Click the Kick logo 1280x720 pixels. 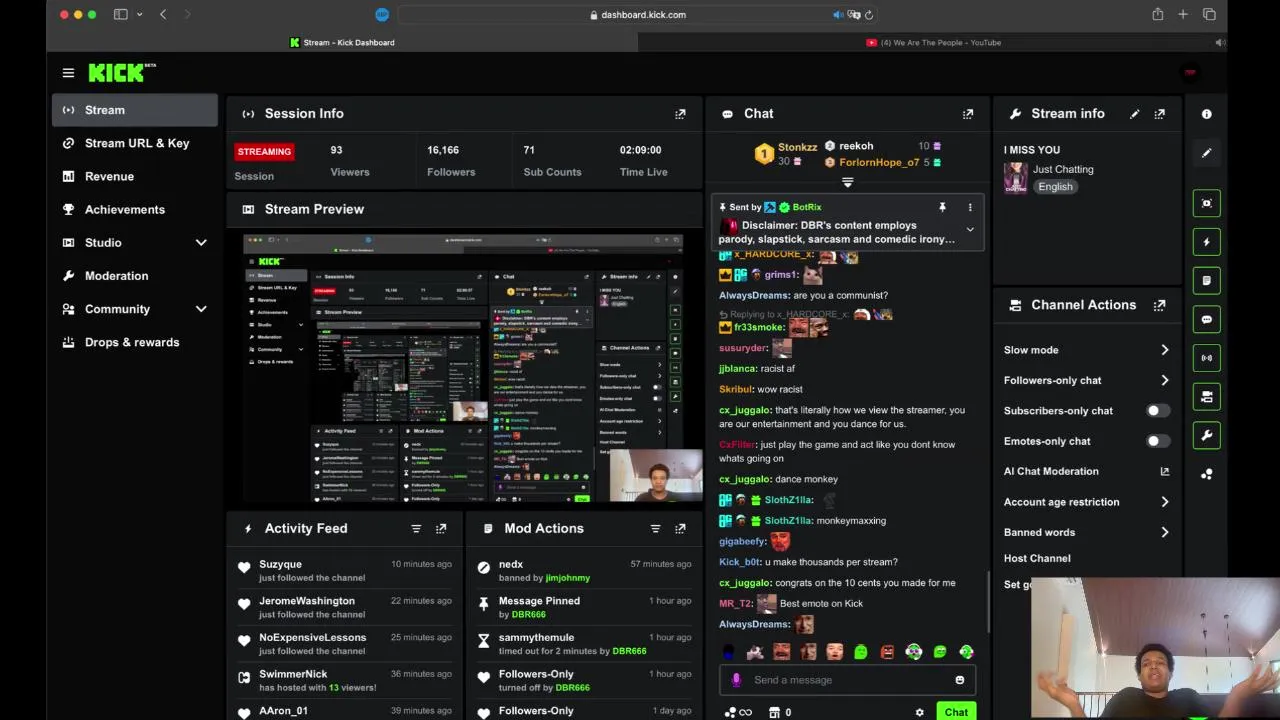coord(122,72)
